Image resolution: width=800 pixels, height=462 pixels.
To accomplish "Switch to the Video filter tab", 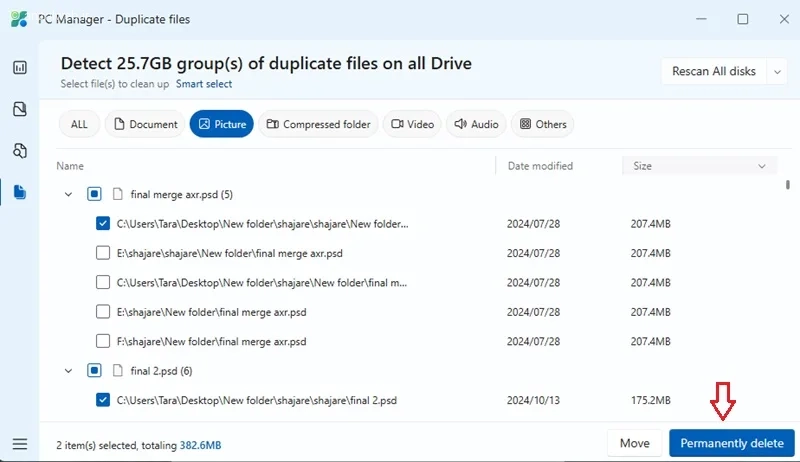I will coord(412,124).
